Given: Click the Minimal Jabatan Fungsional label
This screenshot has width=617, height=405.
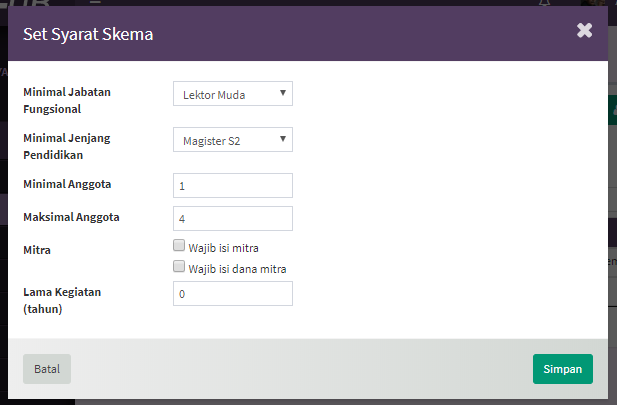Looking at the screenshot, I should pyautogui.click(x=67, y=100).
